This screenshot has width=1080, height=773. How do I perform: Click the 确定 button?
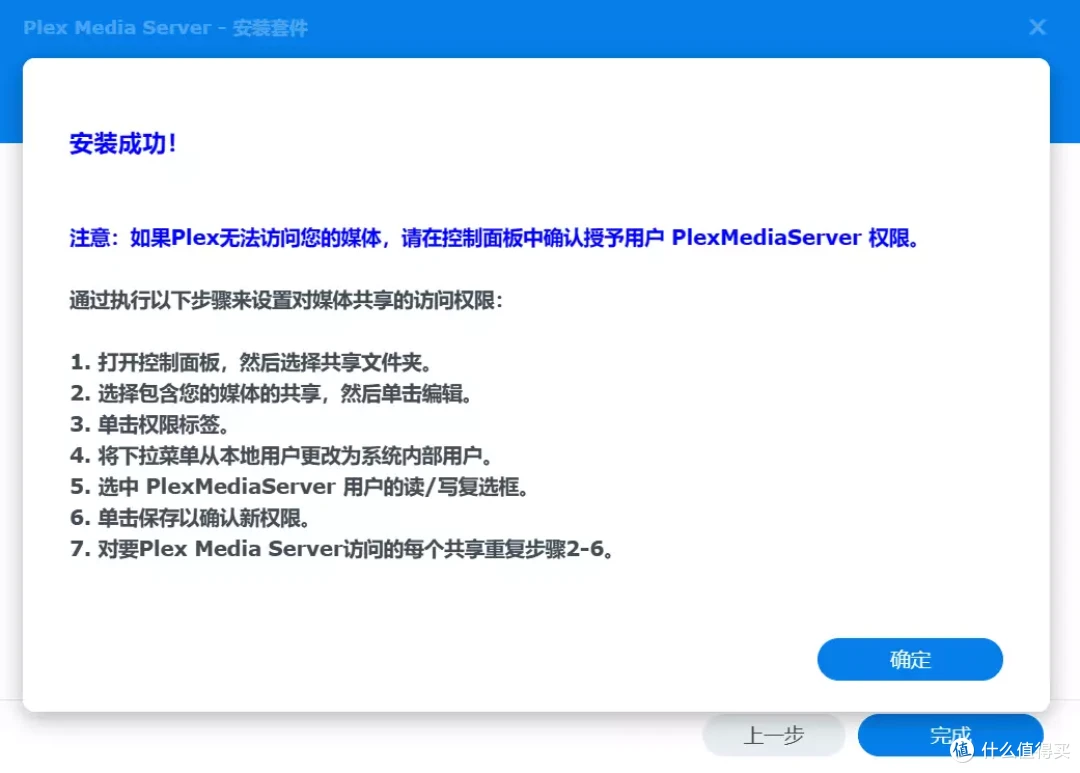pos(909,659)
